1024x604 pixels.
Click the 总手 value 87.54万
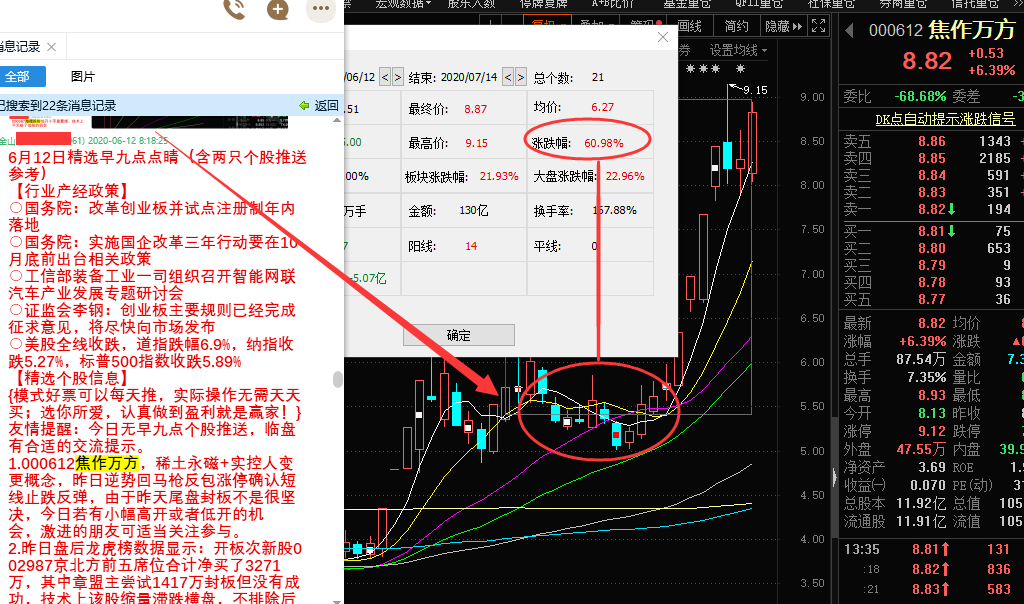(x=920, y=359)
